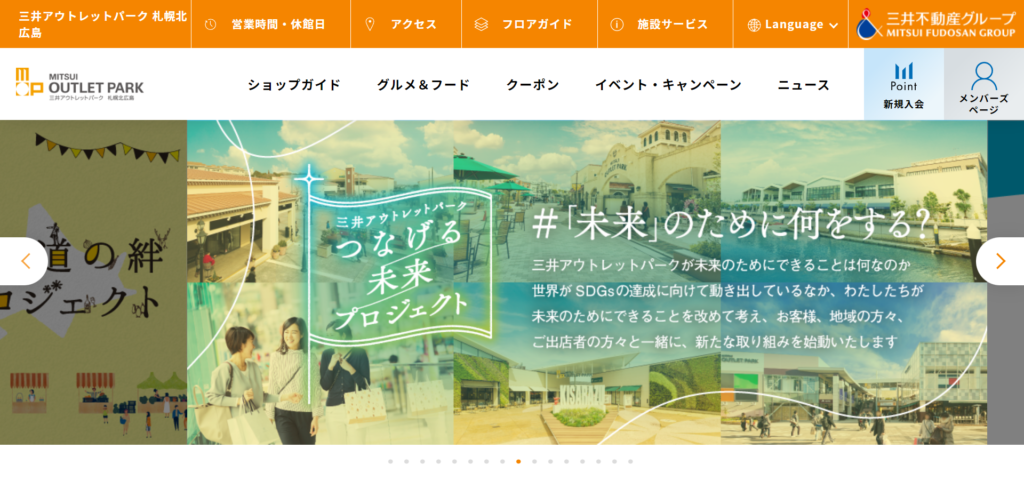
Task: Click the Mitsui Outlet Park logo
Action: click(80, 84)
